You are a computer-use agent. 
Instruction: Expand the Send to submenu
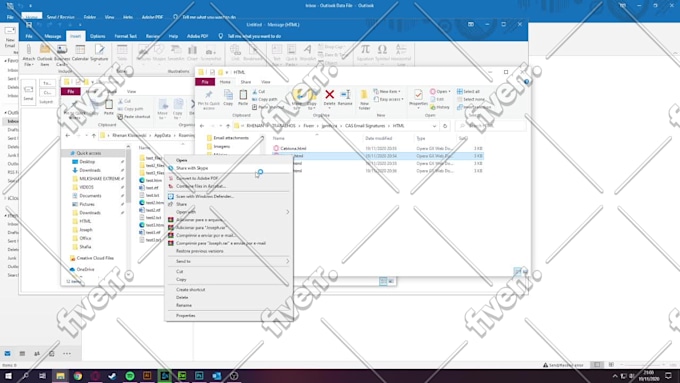coord(288,261)
